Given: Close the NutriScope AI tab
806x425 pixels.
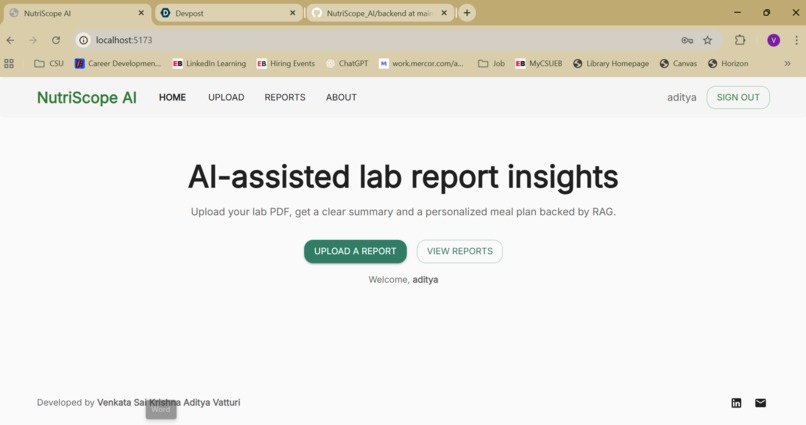Looking at the screenshot, I should point(141,13).
